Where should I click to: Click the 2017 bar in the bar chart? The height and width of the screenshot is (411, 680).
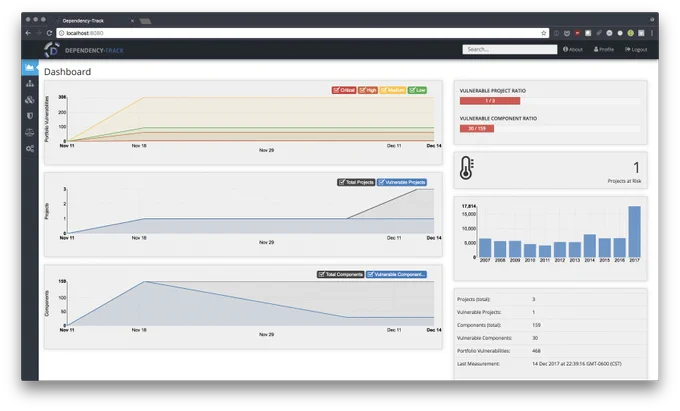634,232
